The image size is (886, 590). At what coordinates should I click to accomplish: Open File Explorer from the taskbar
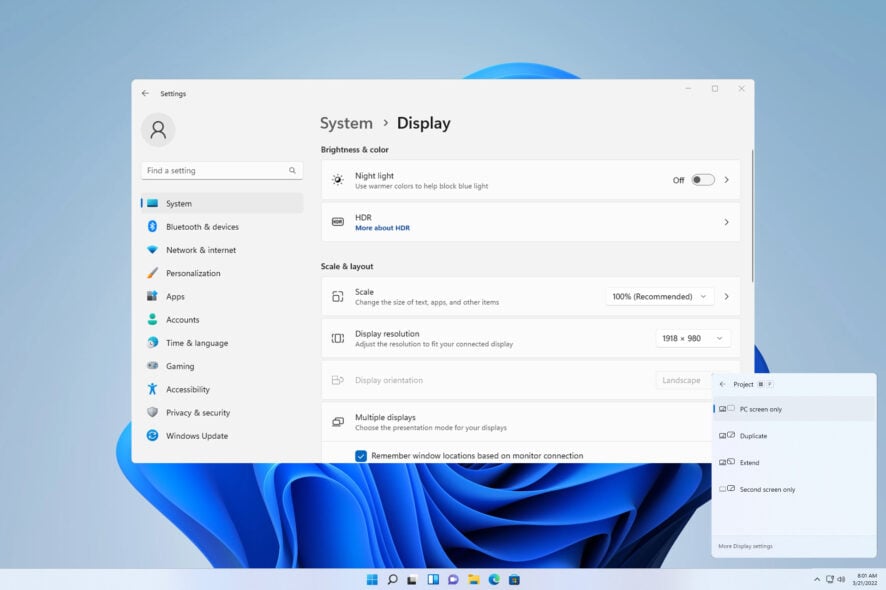coord(474,580)
